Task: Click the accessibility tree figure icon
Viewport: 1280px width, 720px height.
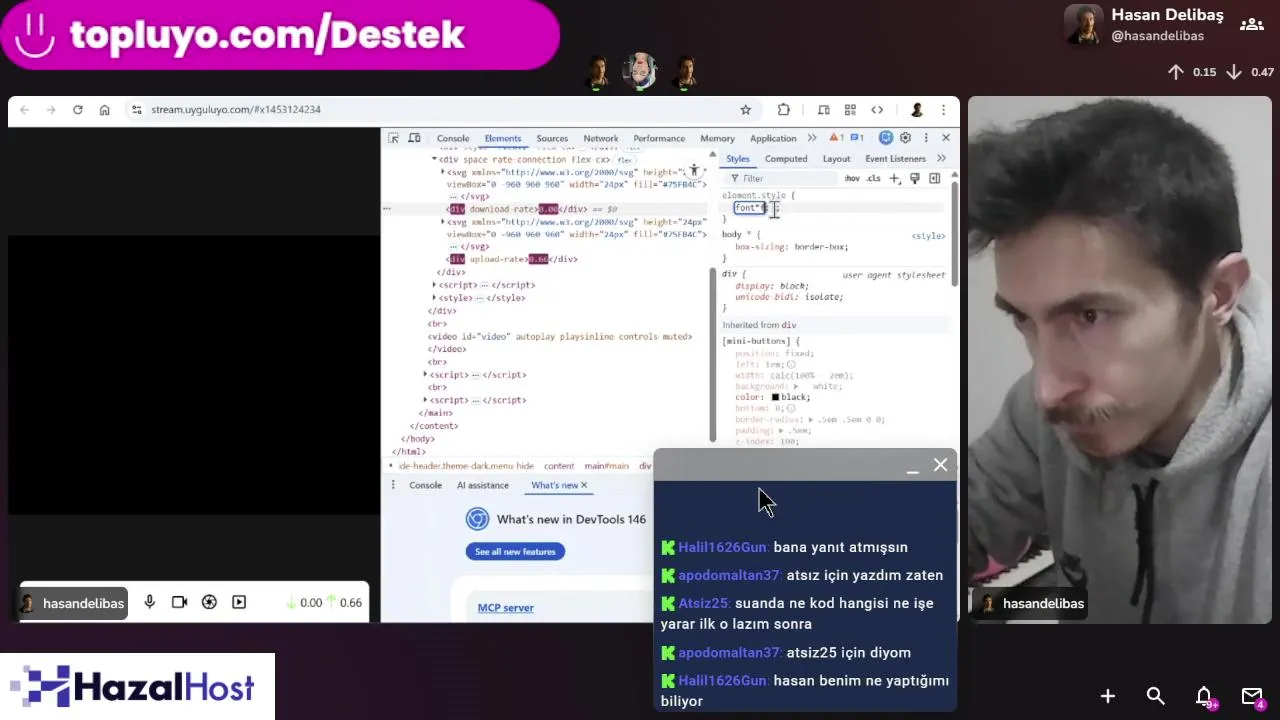Action: [695, 172]
